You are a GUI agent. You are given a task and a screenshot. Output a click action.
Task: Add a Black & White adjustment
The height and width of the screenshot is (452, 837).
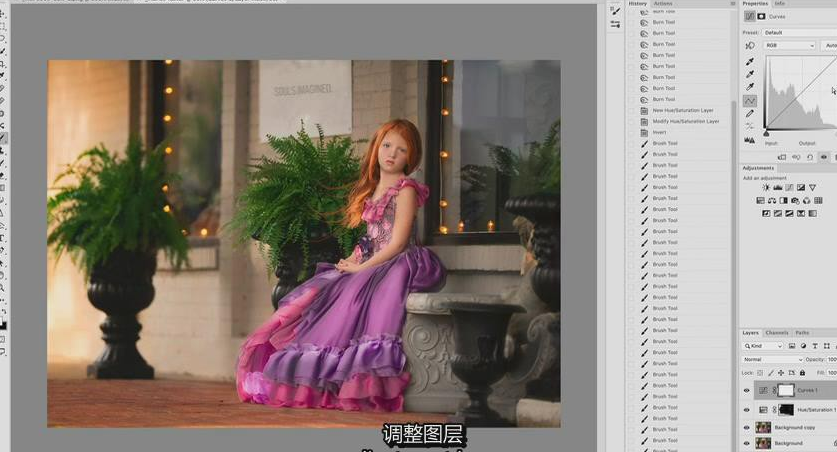pyautogui.click(x=784, y=201)
